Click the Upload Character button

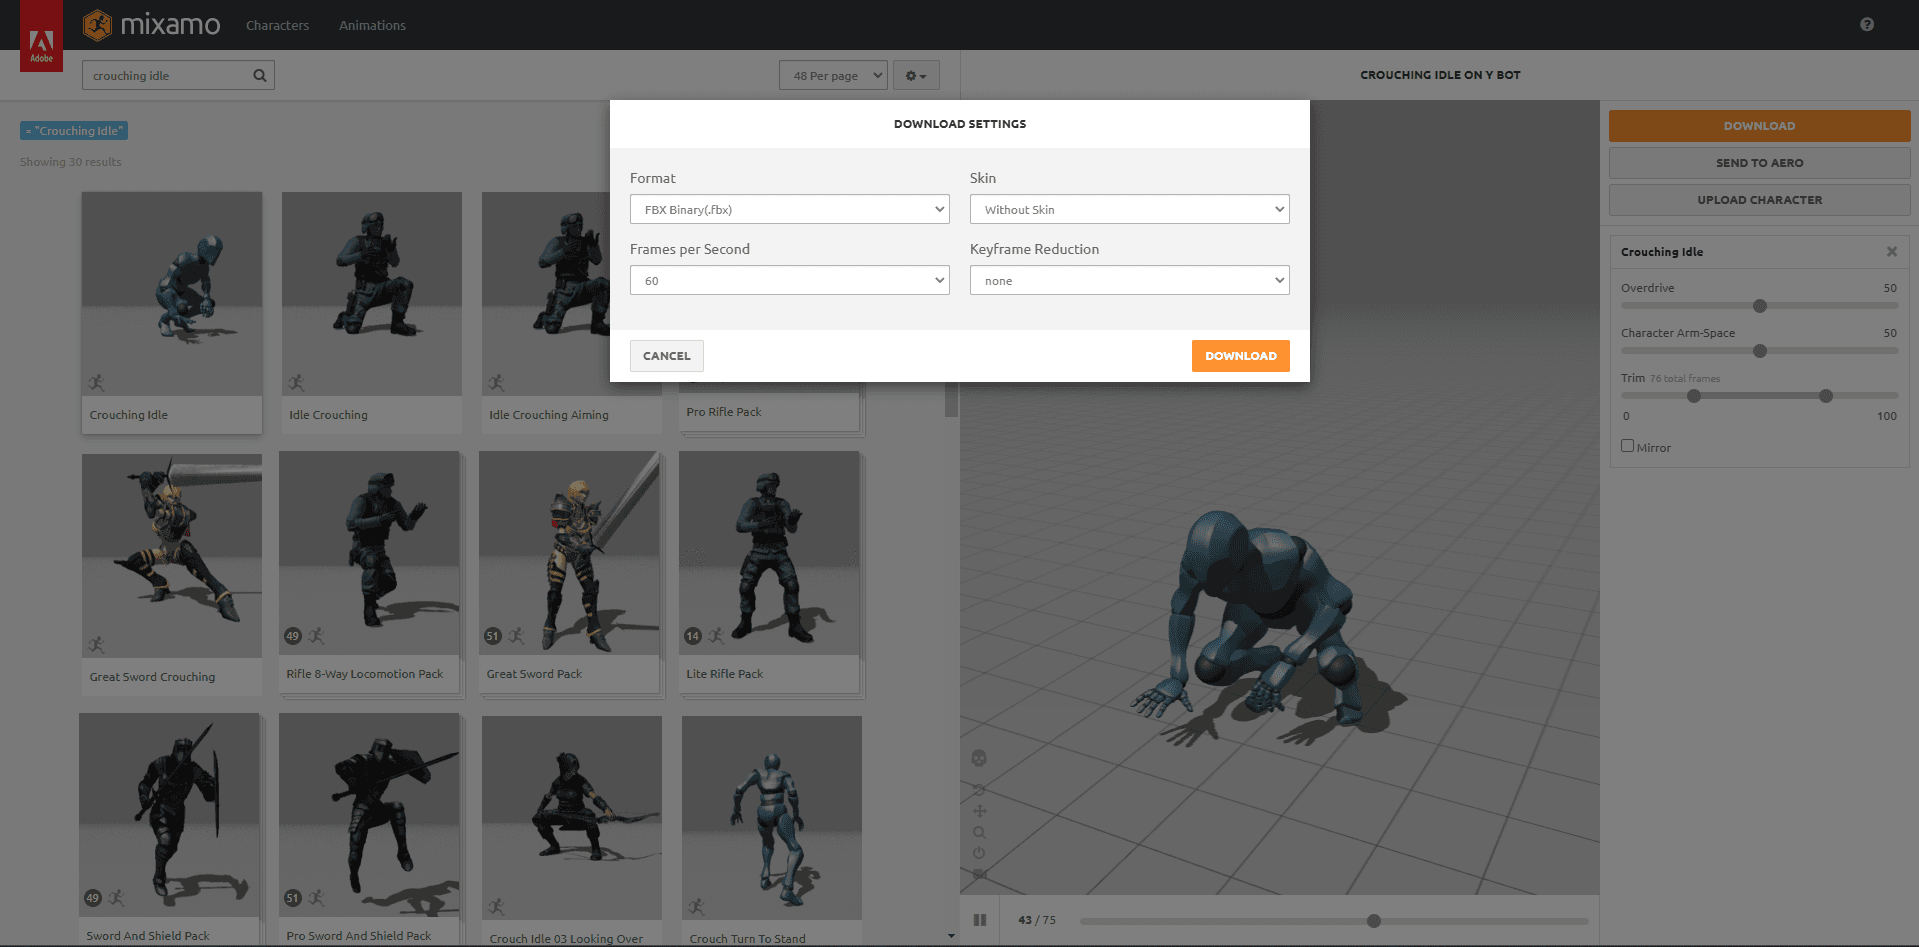[1759, 200]
